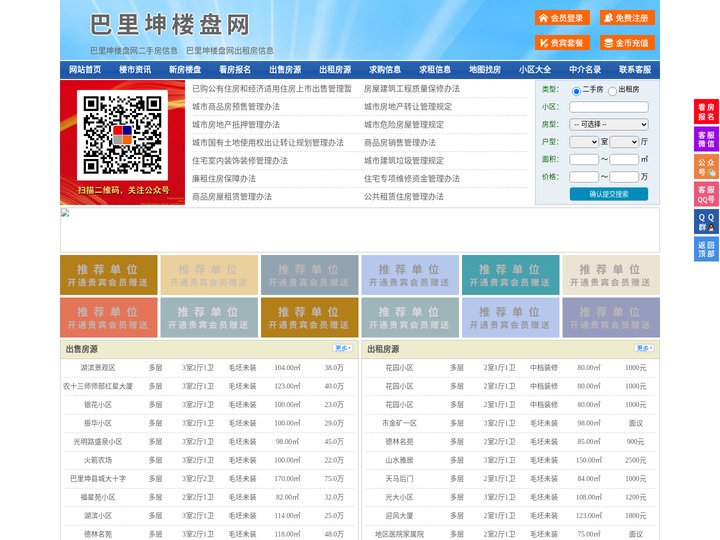This screenshot has width=720, height=540.
Task: Open 巴里坤楼盘网二手房信息 header link
Action: pyautogui.click(x=134, y=51)
